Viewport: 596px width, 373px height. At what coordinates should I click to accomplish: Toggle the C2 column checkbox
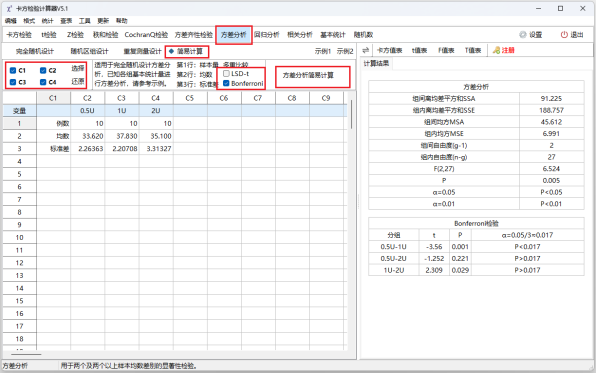pos(43,70)
